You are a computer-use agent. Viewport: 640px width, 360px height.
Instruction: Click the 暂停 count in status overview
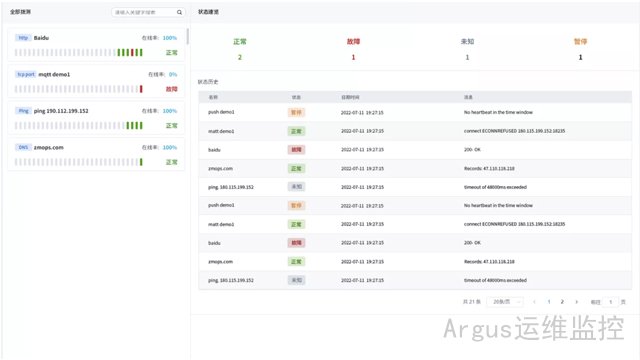point(580,57)
